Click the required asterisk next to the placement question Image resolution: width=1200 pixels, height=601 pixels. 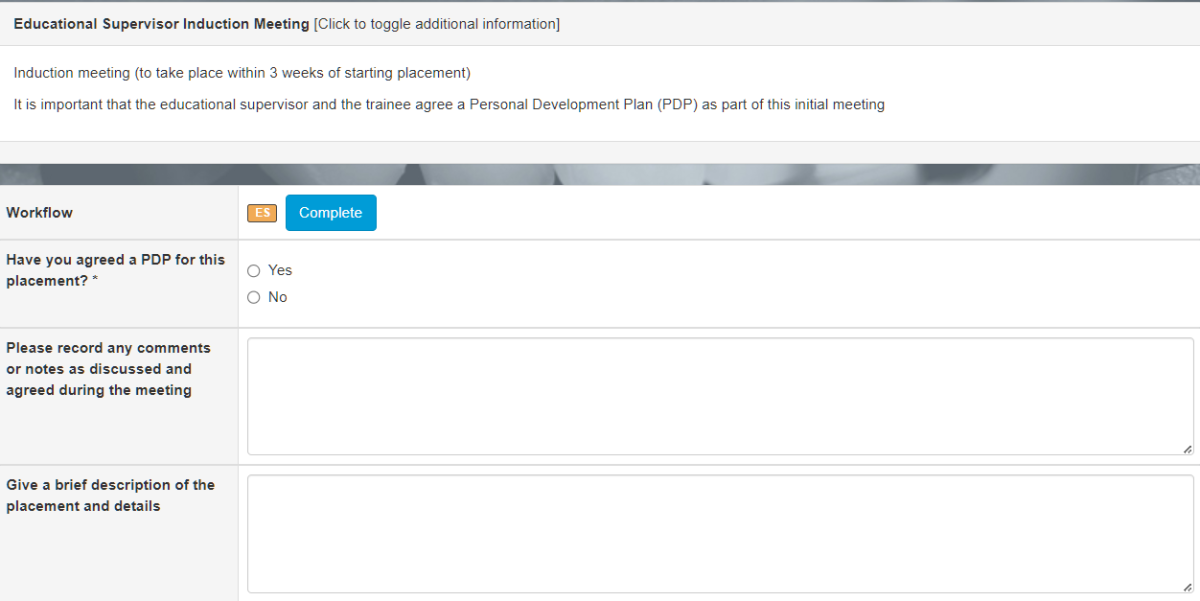(95, 281)
